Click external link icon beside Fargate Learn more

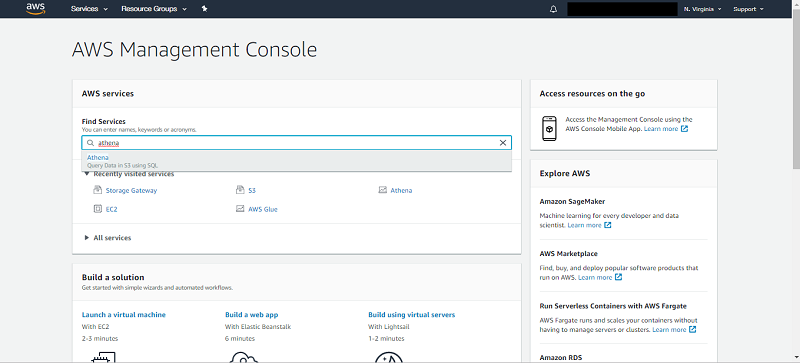[692, 330]
